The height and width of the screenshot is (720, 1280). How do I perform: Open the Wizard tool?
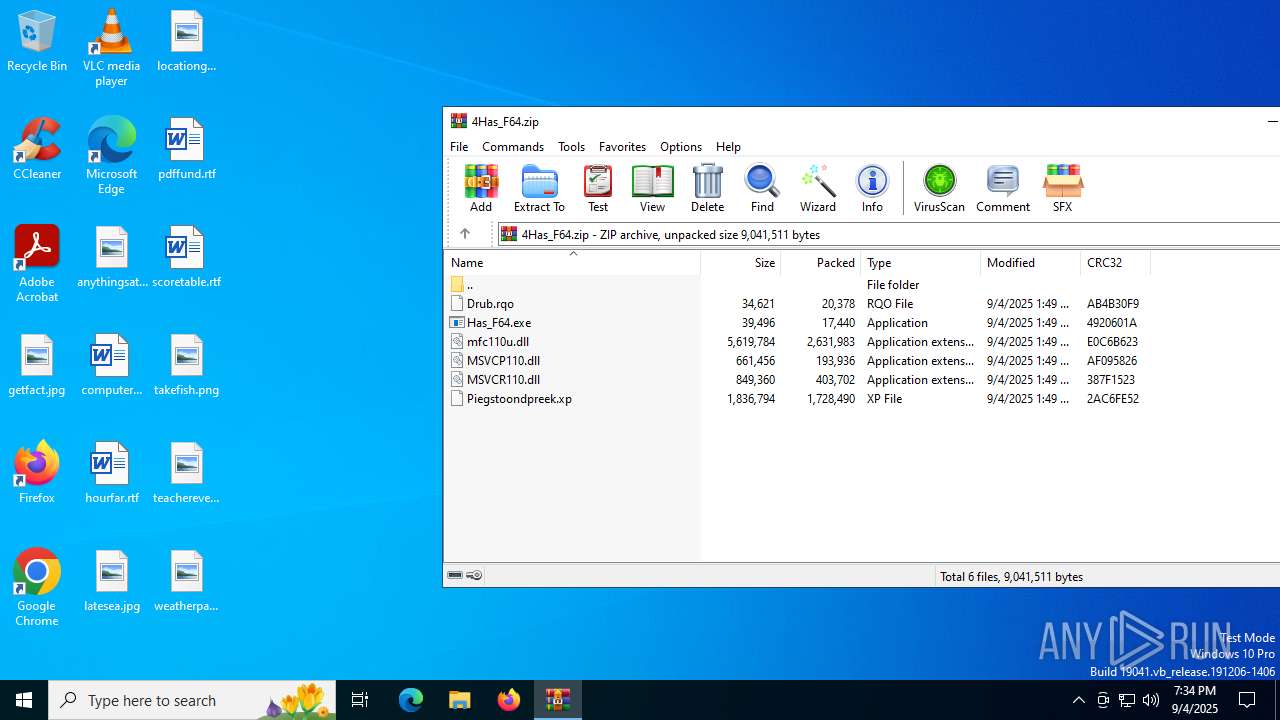point(817,188)
